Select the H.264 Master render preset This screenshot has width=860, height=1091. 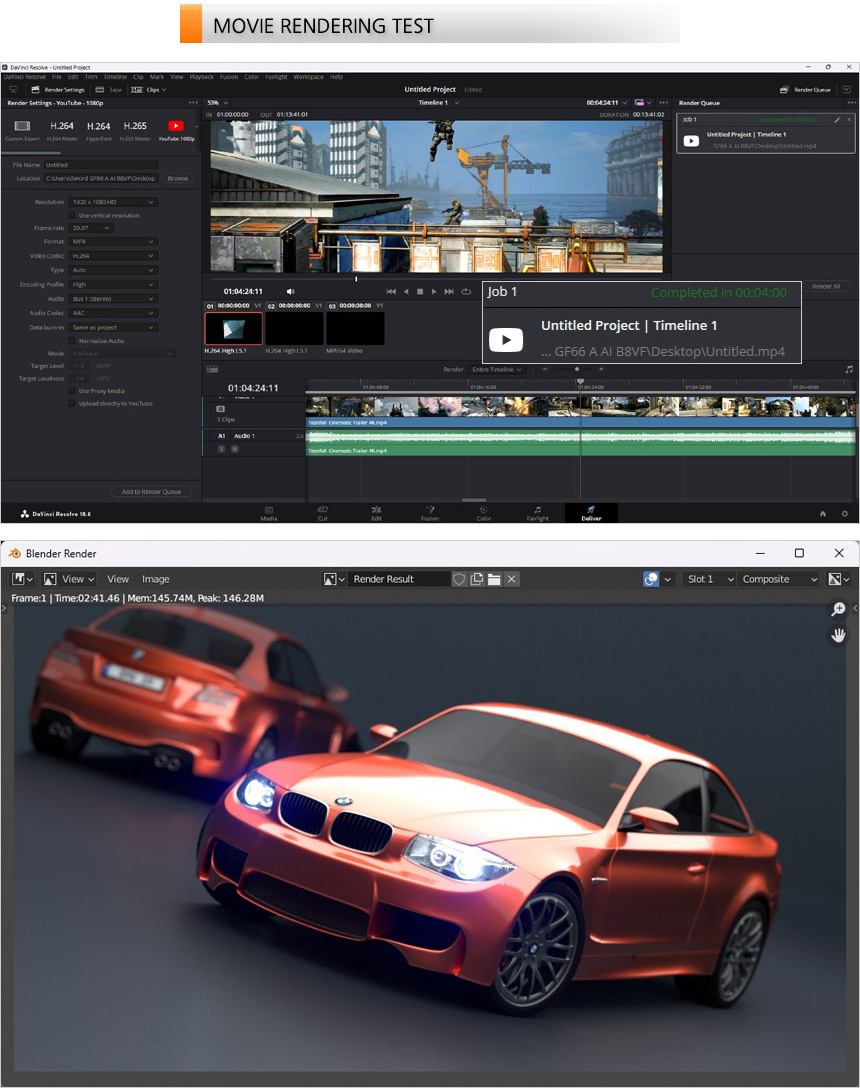[62, 129]
